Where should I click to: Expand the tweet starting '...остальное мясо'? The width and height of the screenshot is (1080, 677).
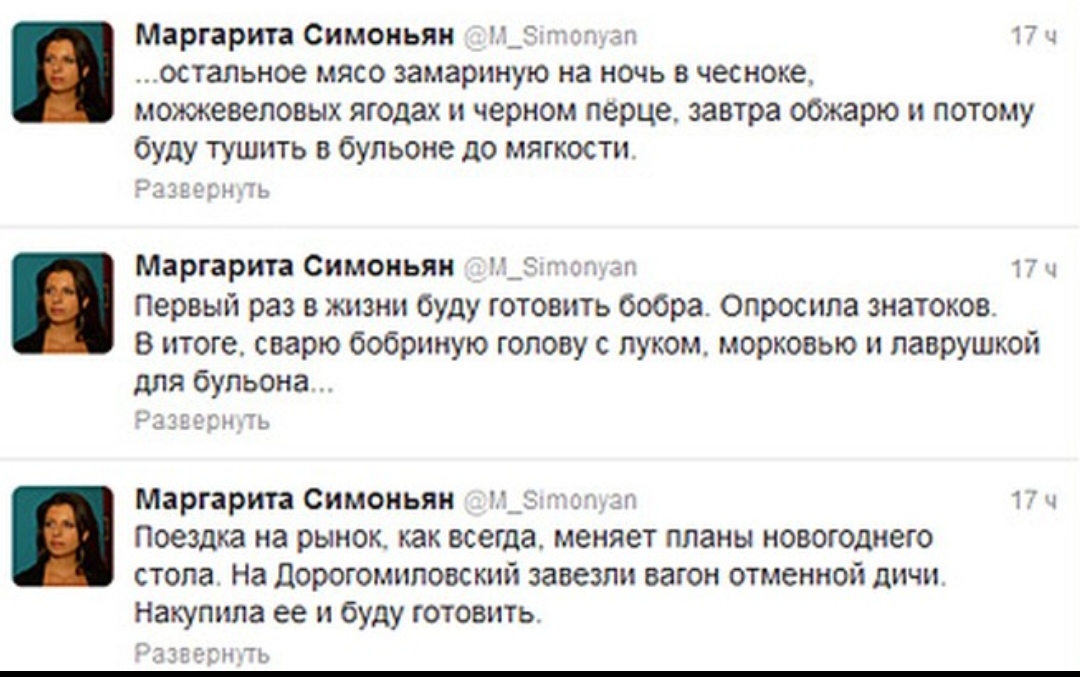click(x=202, y=188)
